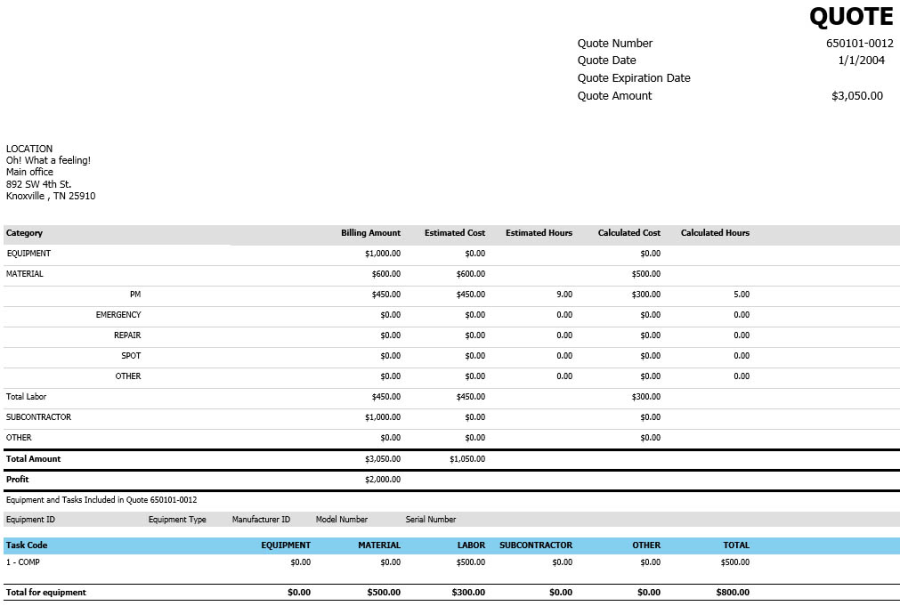Screen dimensions: 900x606
Task: Select the Quote Number label
Action: pos(615,43)
